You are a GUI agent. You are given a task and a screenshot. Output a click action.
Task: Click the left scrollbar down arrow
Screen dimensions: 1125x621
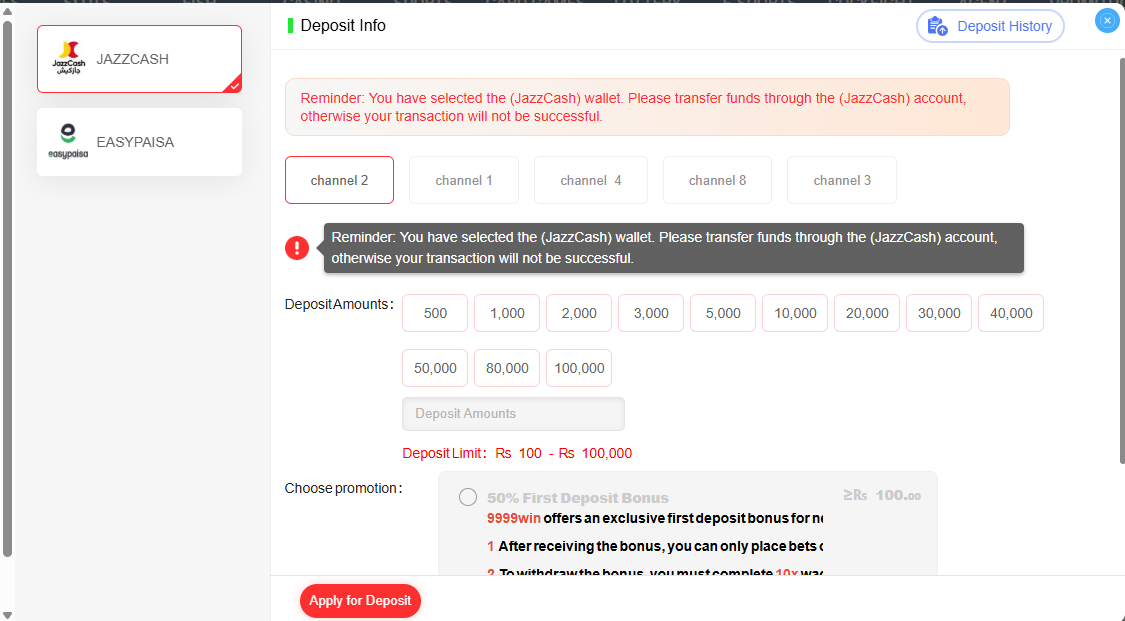coord(7,615)
